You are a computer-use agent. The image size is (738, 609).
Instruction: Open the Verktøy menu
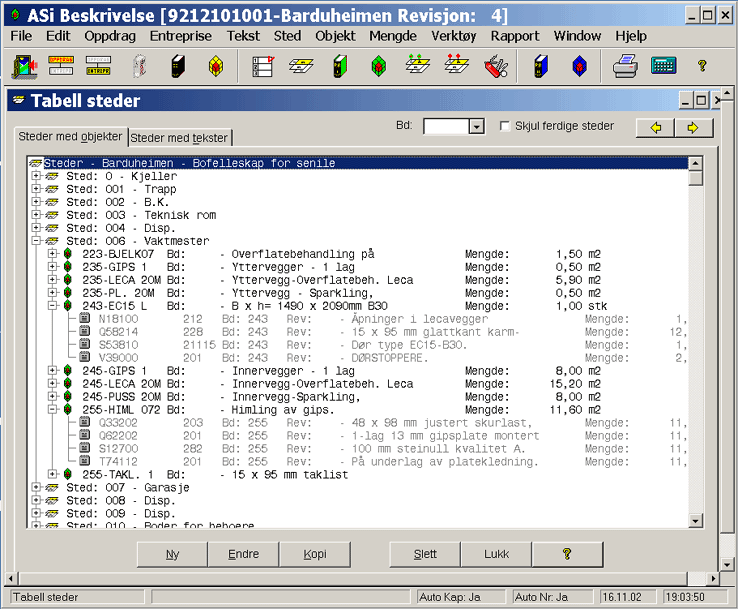click(454, 36)
